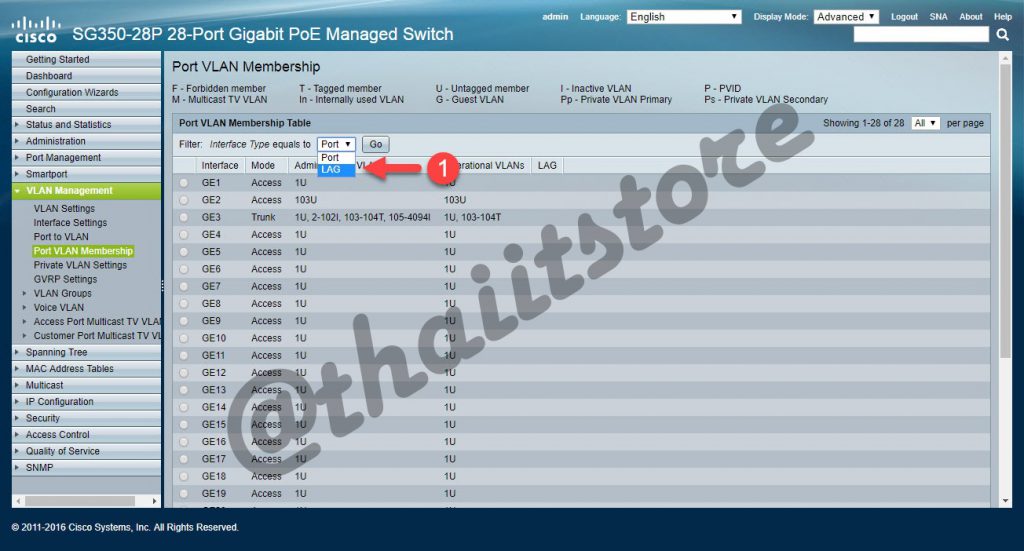Select the GE12 row radio button

point(184,373)
